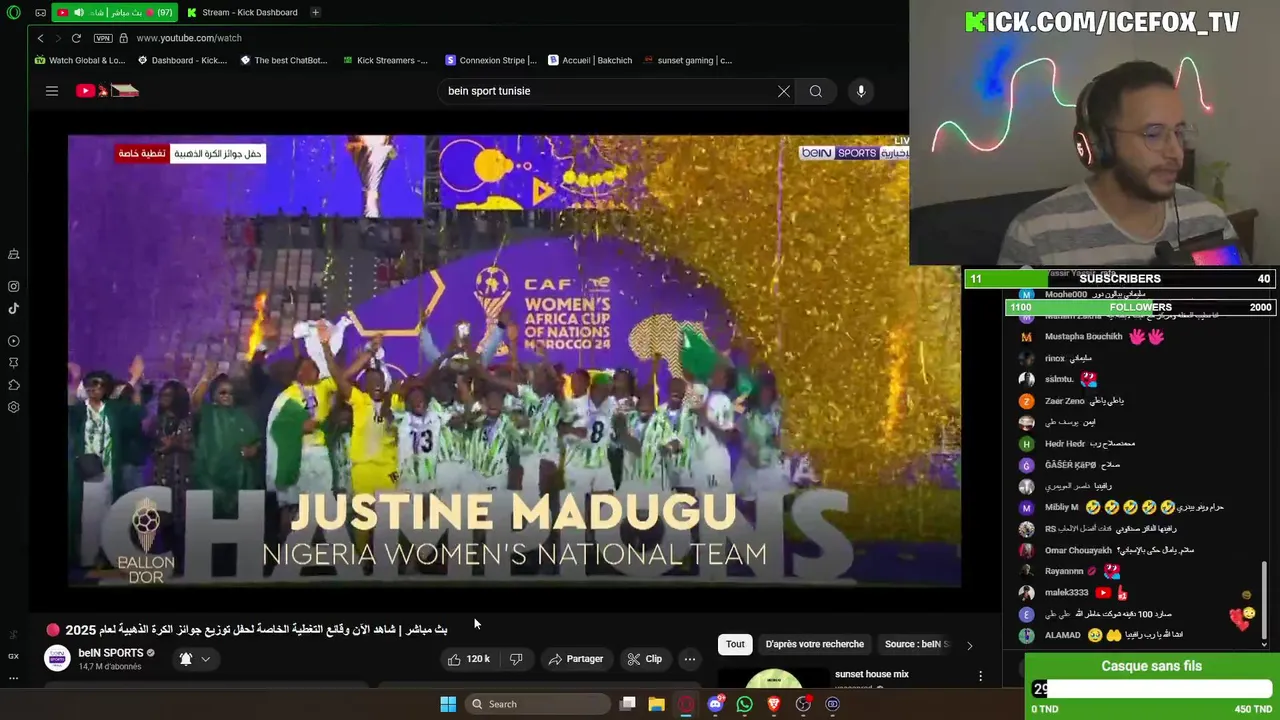Select D'après votre recherche chip
Screen dimensions: 1280x720
tap(814, 644)
